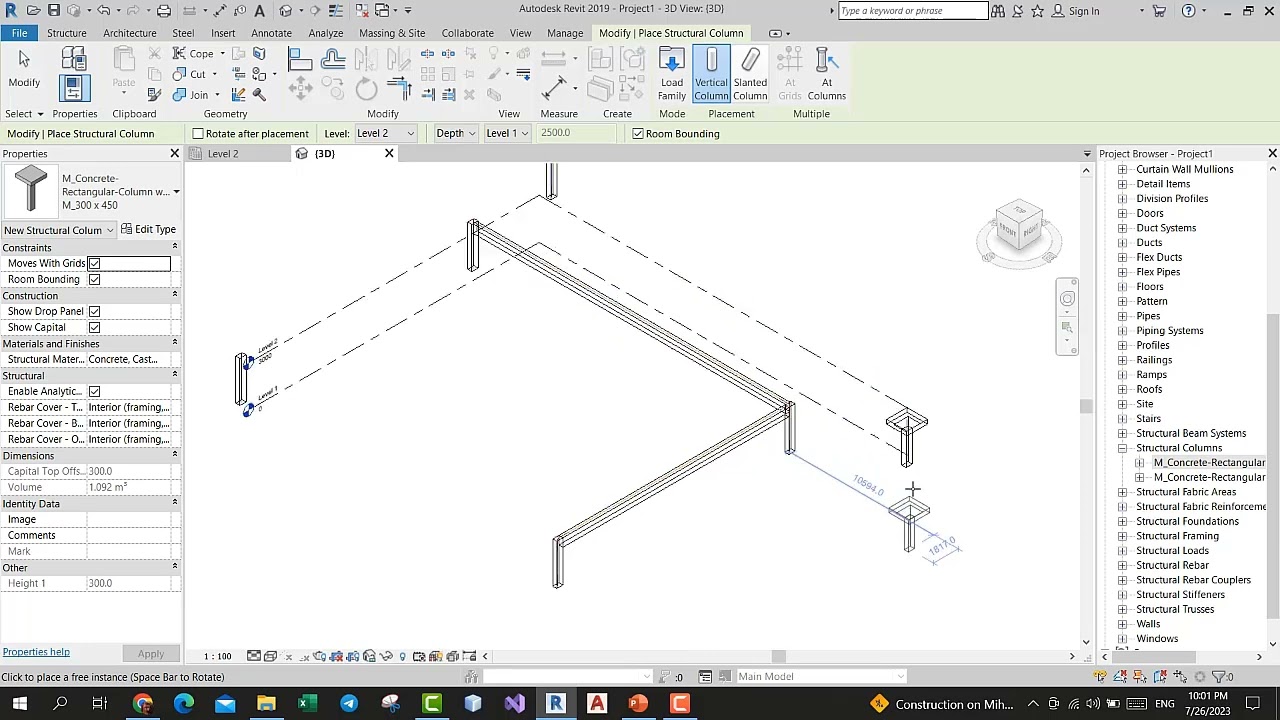Screen dimensions: 1280x720
Task: Open New Structural Columns filter dropdown
Action: coord(59,230)
